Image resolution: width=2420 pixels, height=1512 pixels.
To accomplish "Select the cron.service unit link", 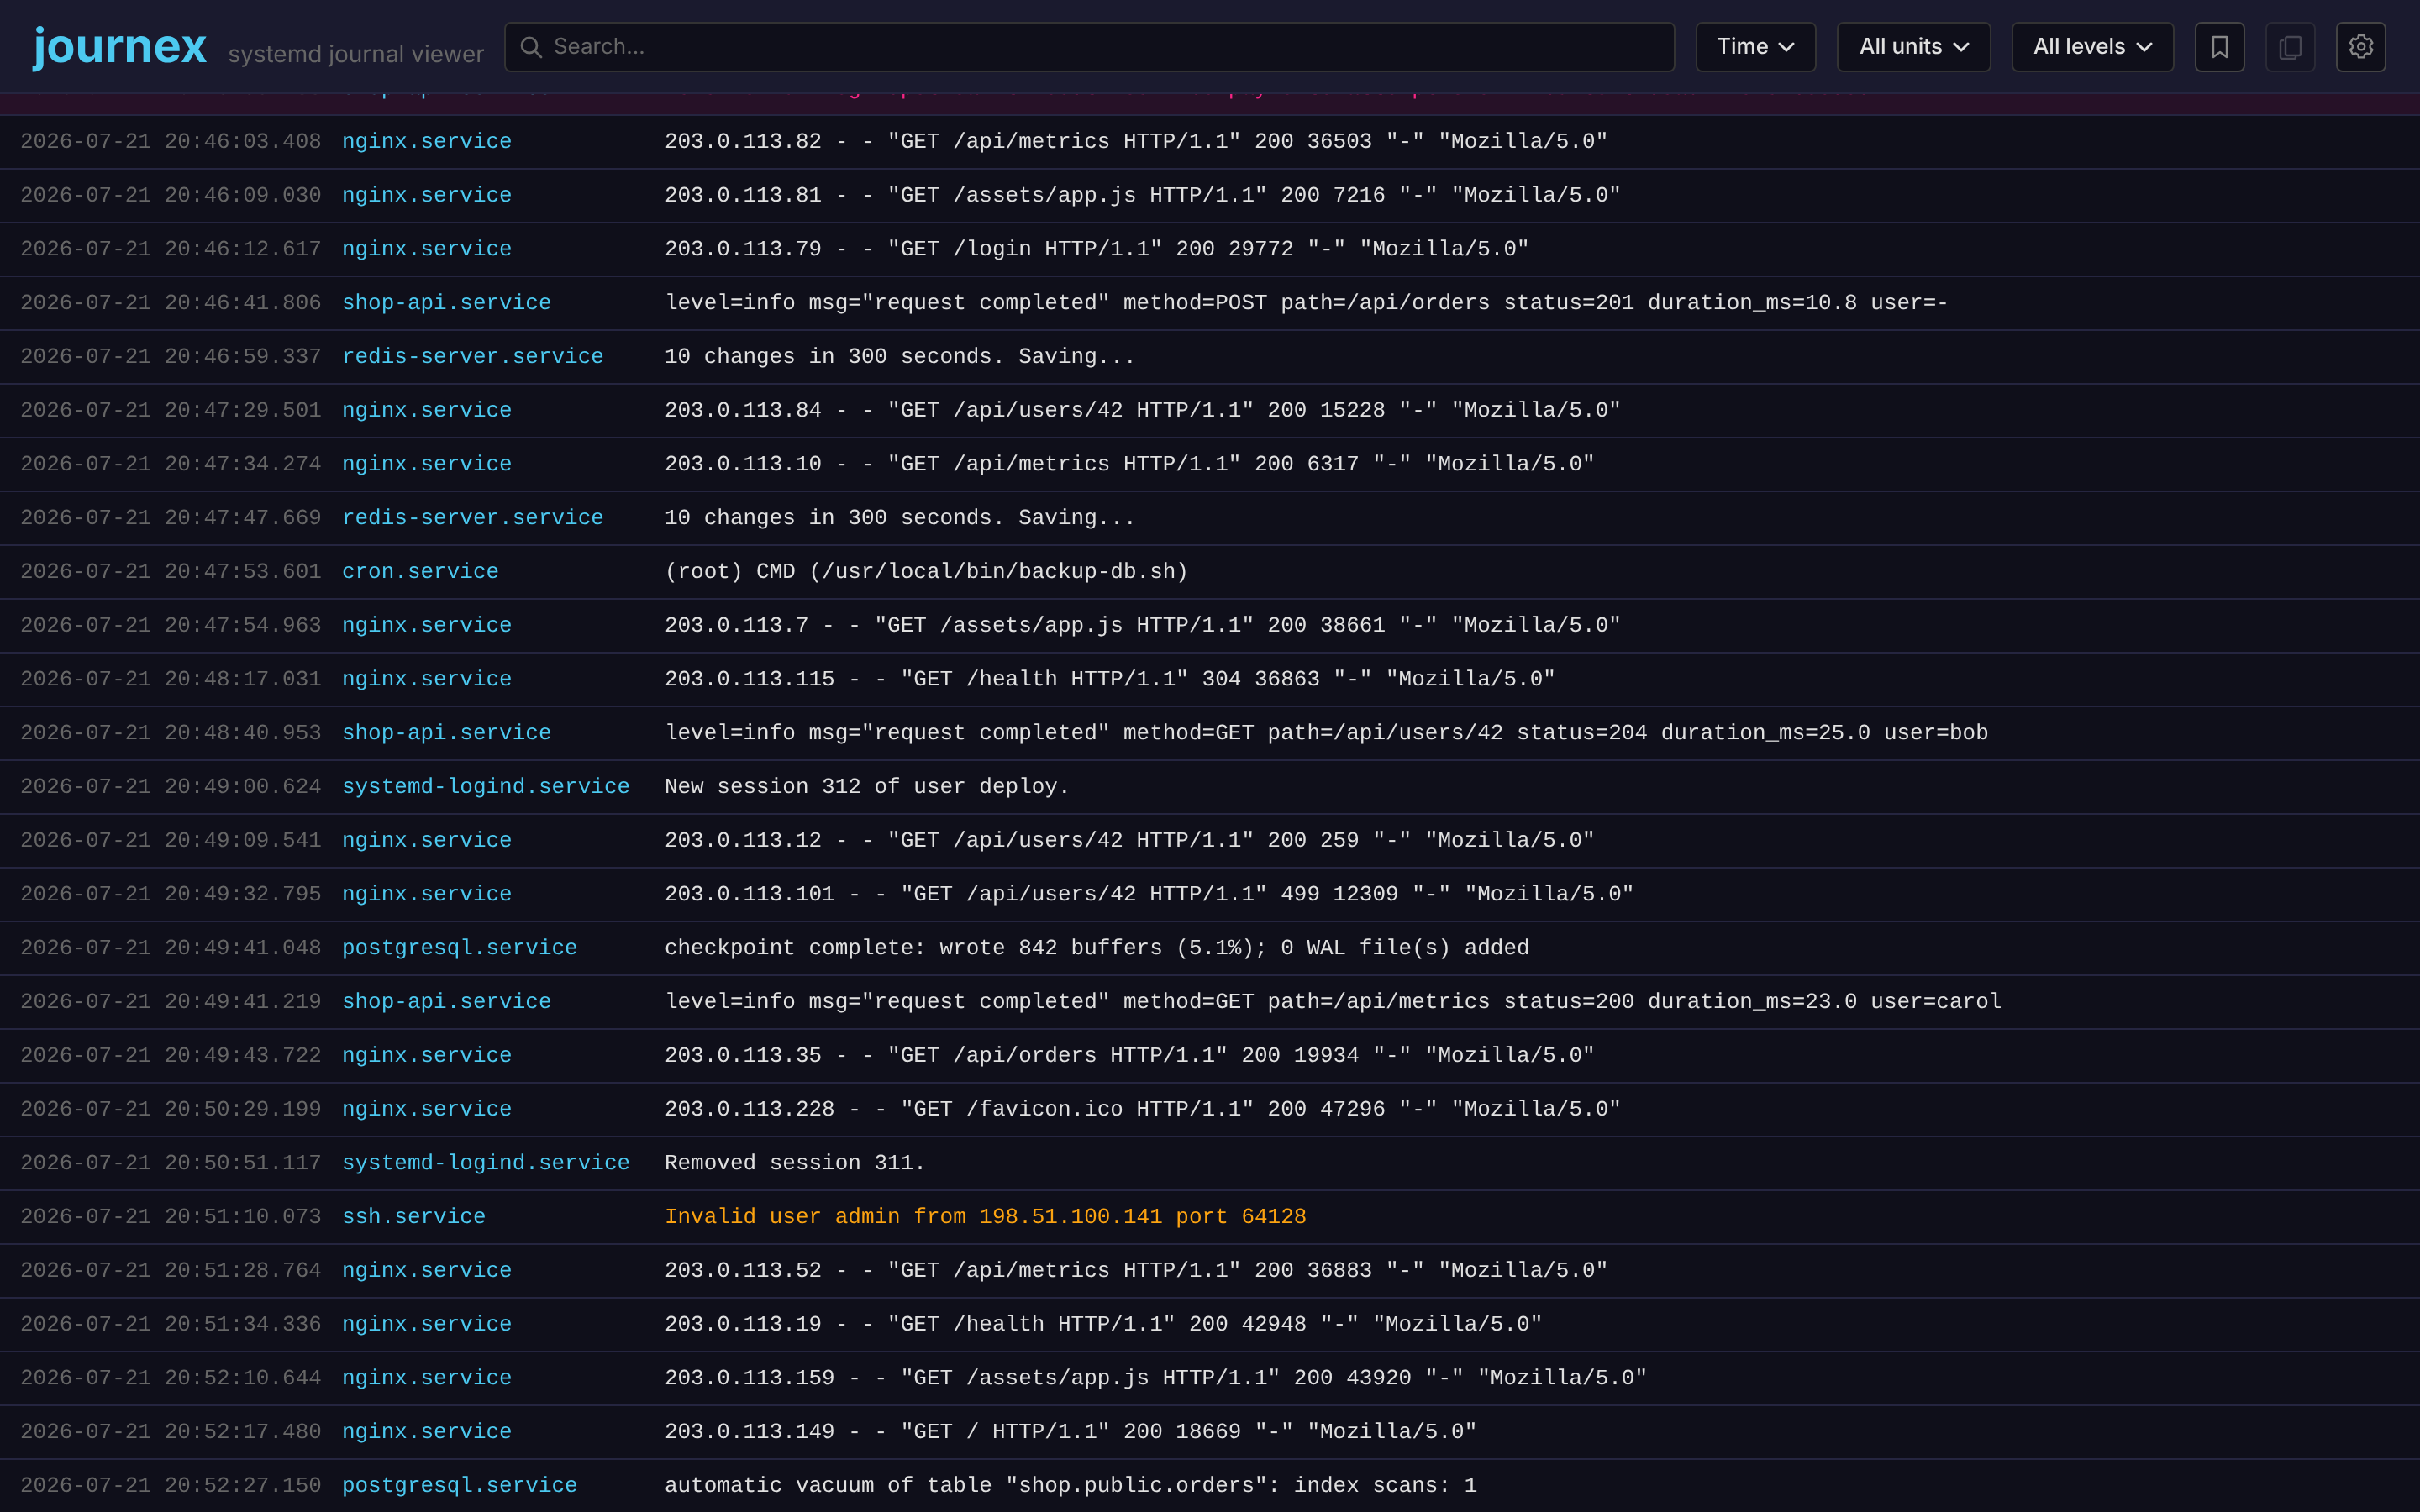I will click(x=420, y=572).
